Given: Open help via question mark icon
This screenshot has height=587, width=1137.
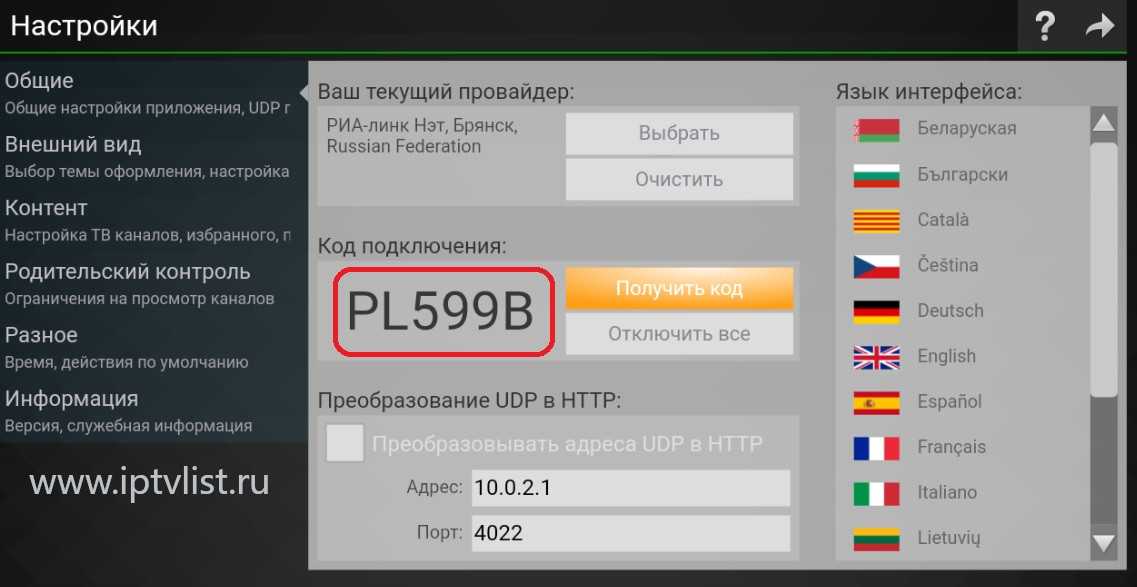Looking at the screenshot, I should tap(1044, 27).
